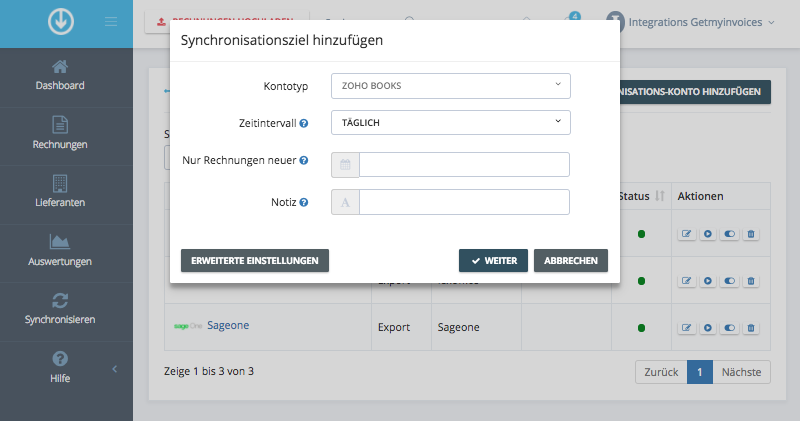Confirm with the Weiter button
Screen dimensions: 800x421
(493, 260)
